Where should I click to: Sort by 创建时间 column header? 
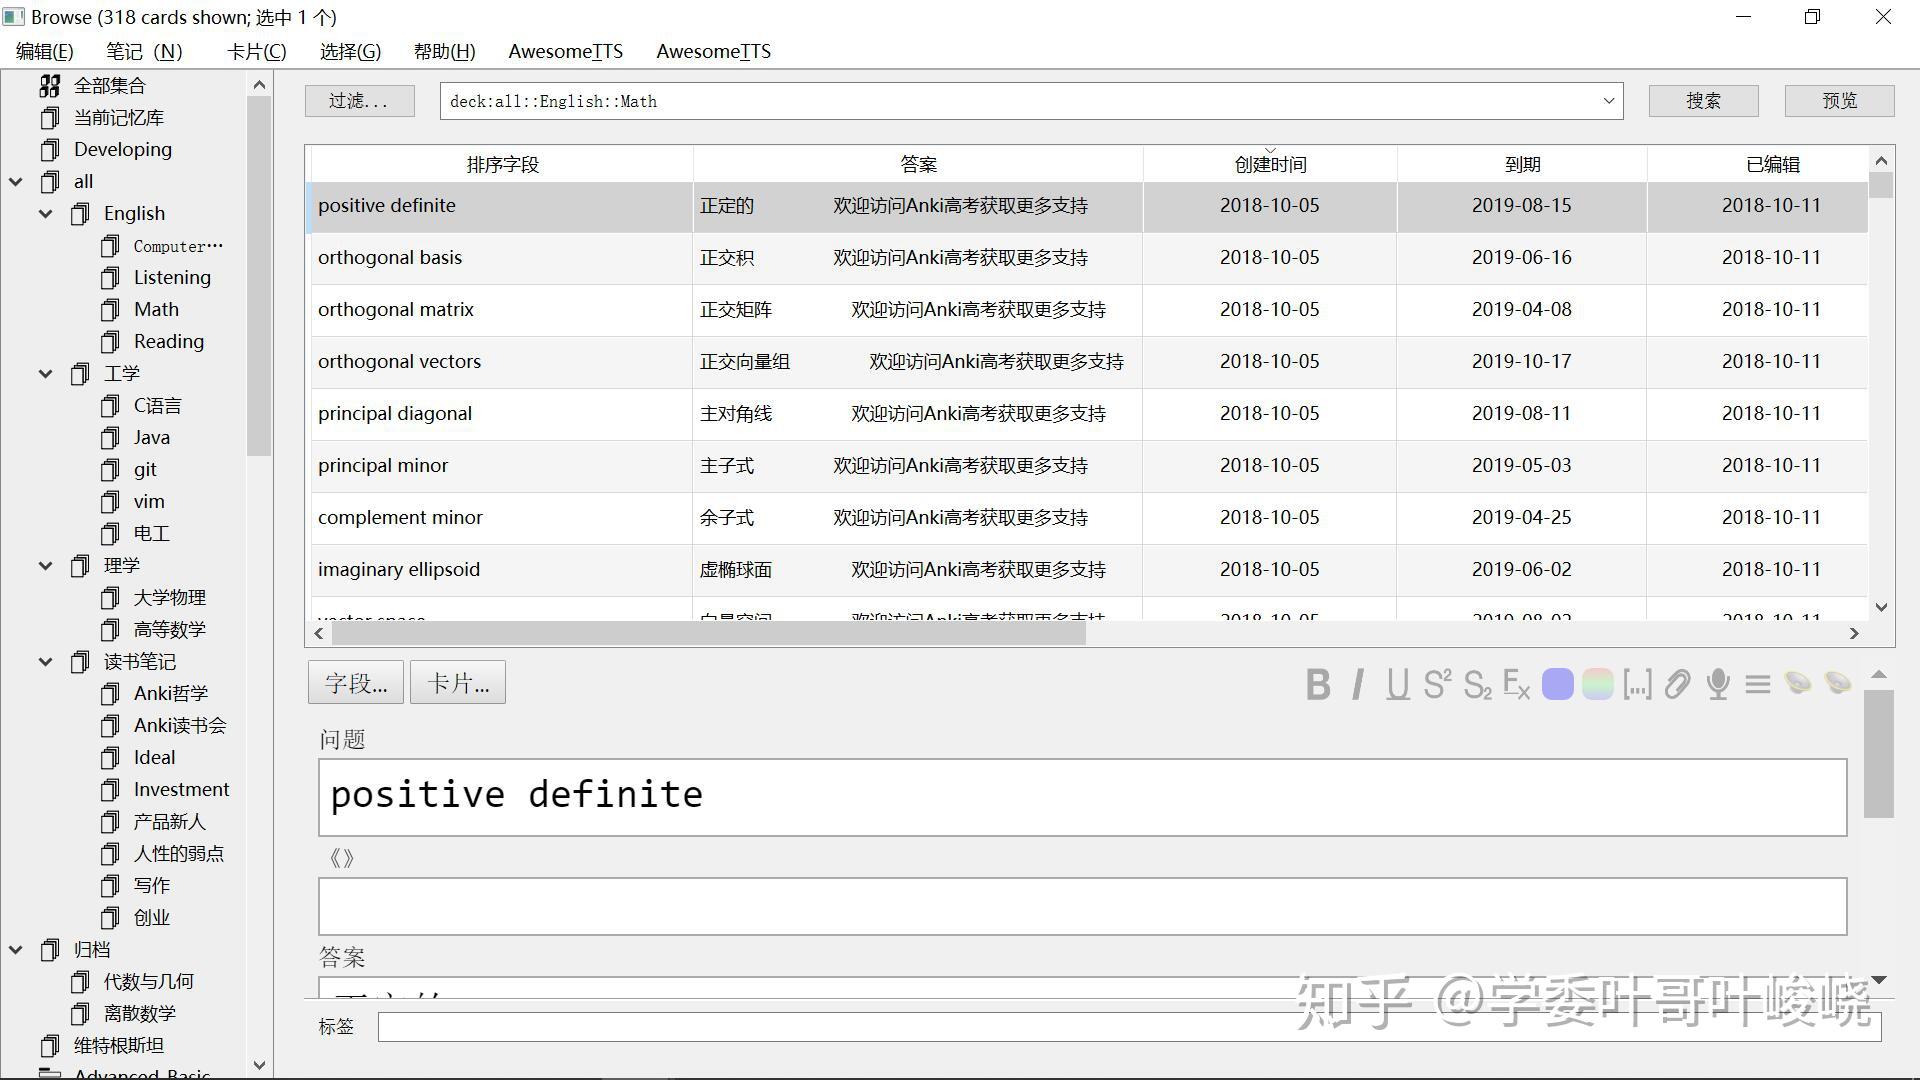(x=1269, y=164)
